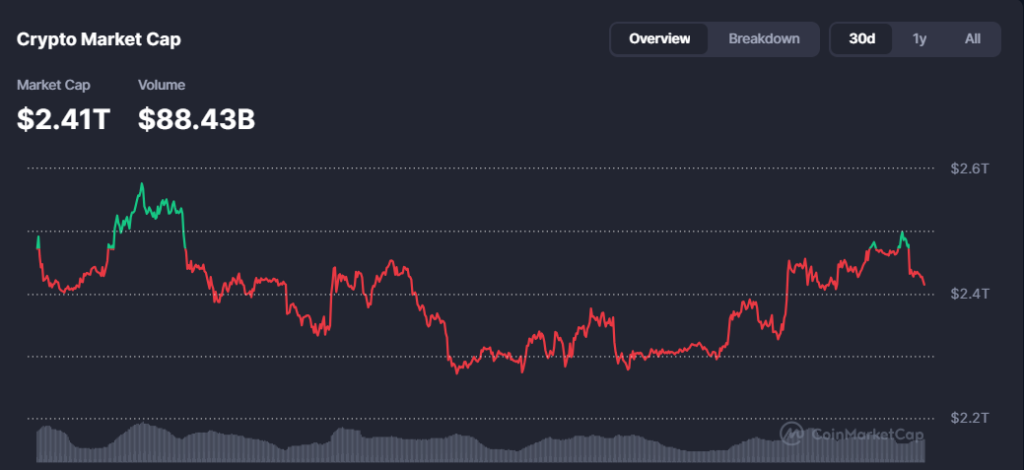Click the green starting point of the line
The height and width of the screenshot is (470, 1024).
pyautogui.click(x=38, y=238)
